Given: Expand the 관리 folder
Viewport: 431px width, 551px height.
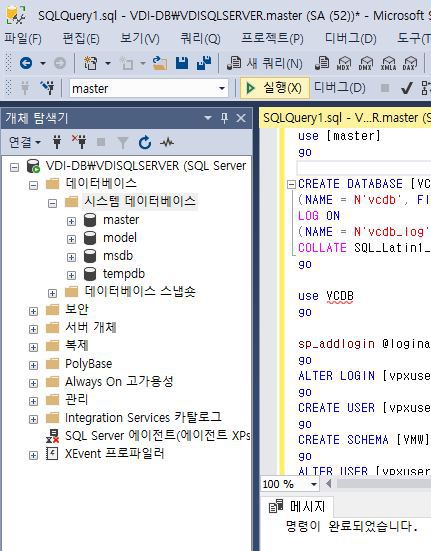Looking at the screenshot, I should click(33, 401).
